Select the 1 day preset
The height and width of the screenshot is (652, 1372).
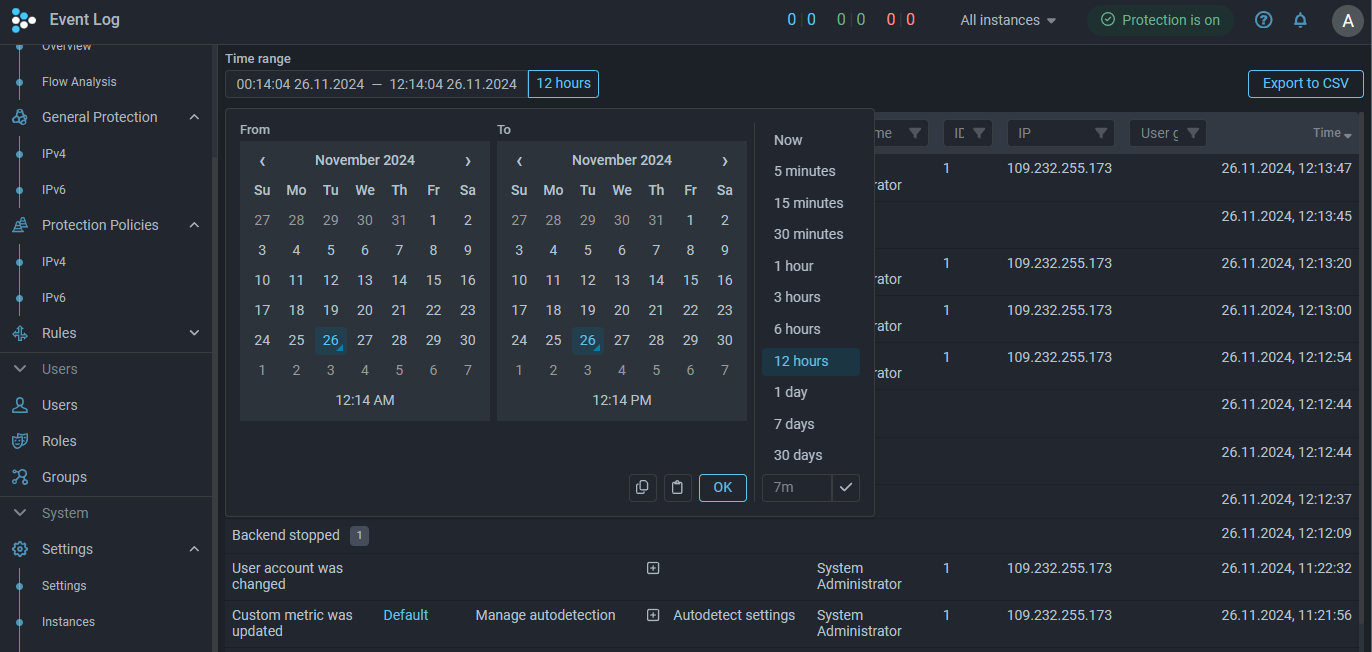(790, 392)
